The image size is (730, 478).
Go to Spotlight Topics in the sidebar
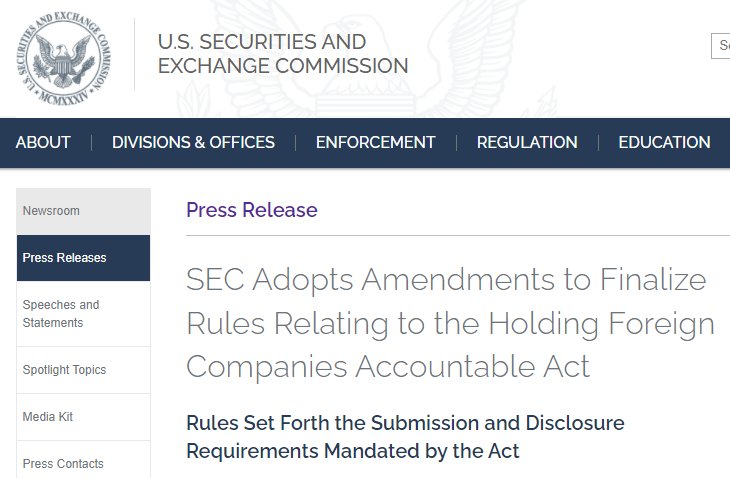coord(83,370)
